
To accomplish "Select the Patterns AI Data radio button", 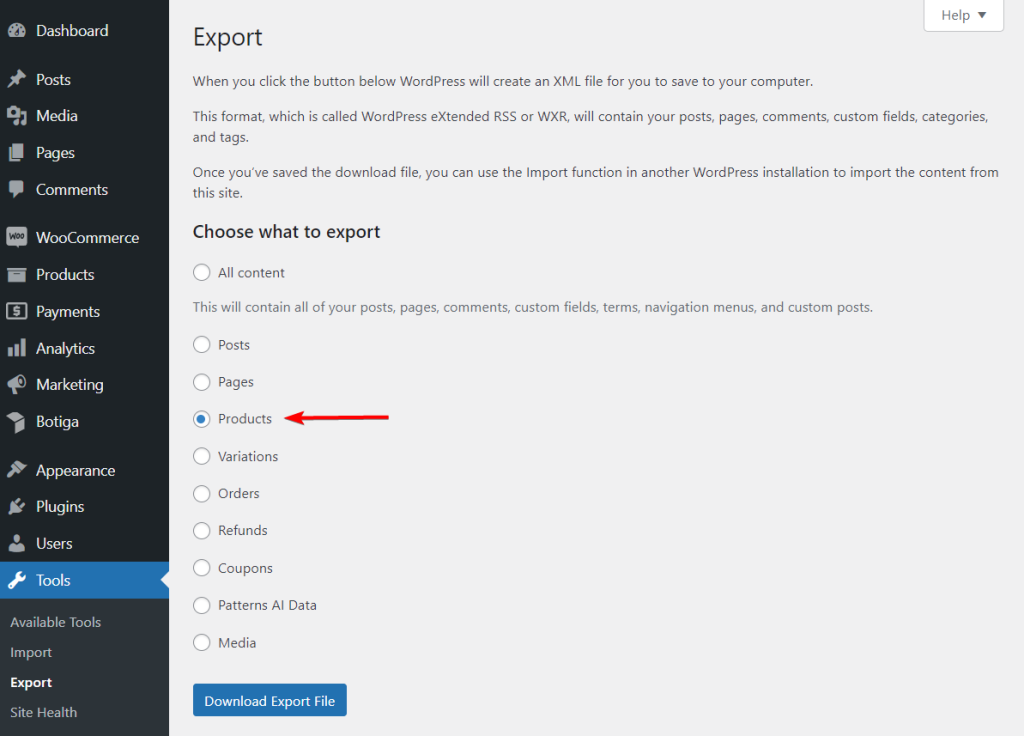I will (202, 605).
